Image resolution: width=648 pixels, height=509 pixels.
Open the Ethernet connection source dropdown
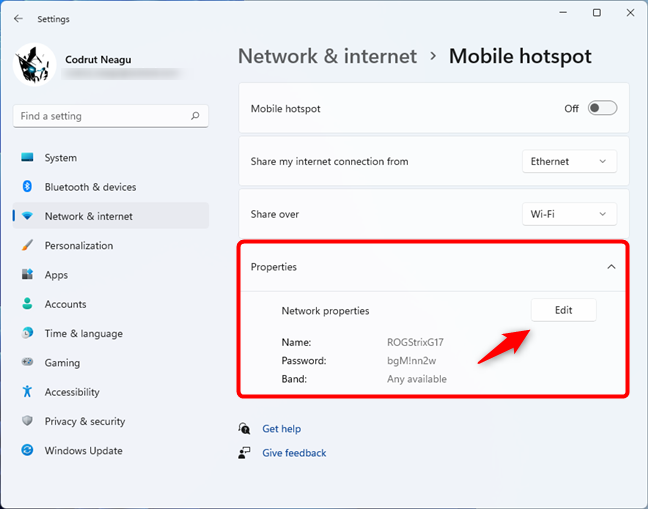tap(569, 162)
